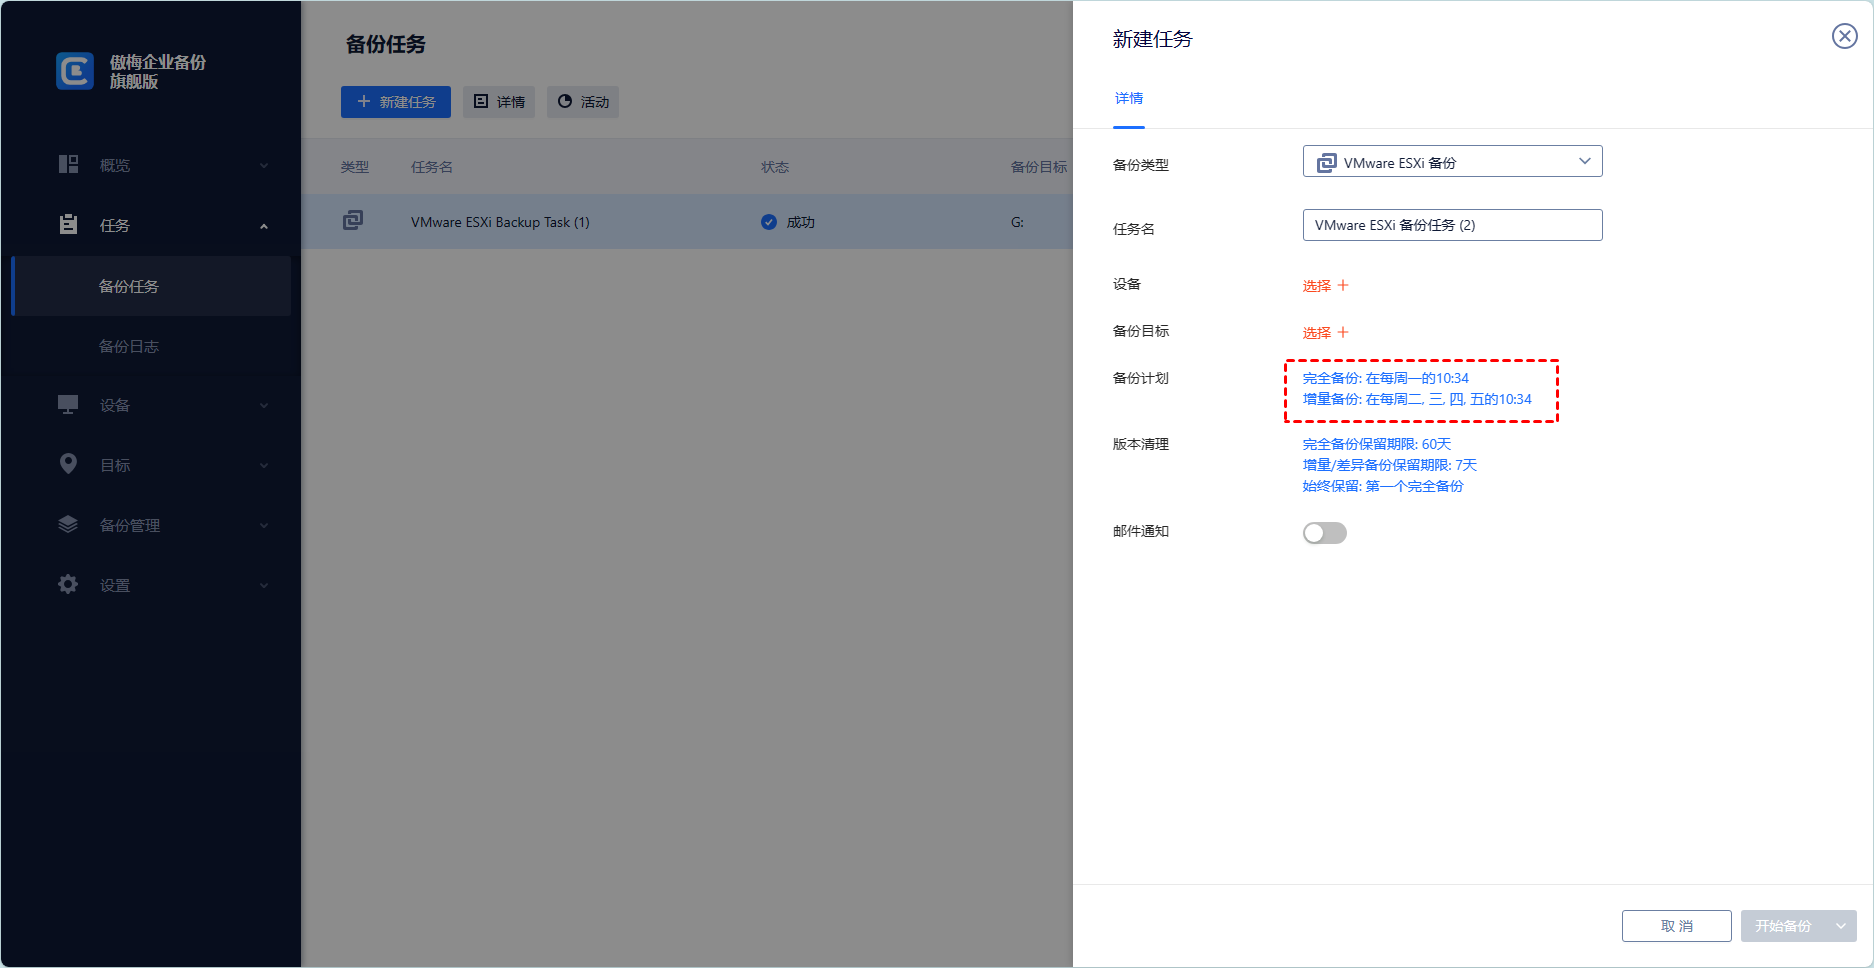
Task: Click the backup target Select (选择 +) link
Action: click(x=1325, y=333)
